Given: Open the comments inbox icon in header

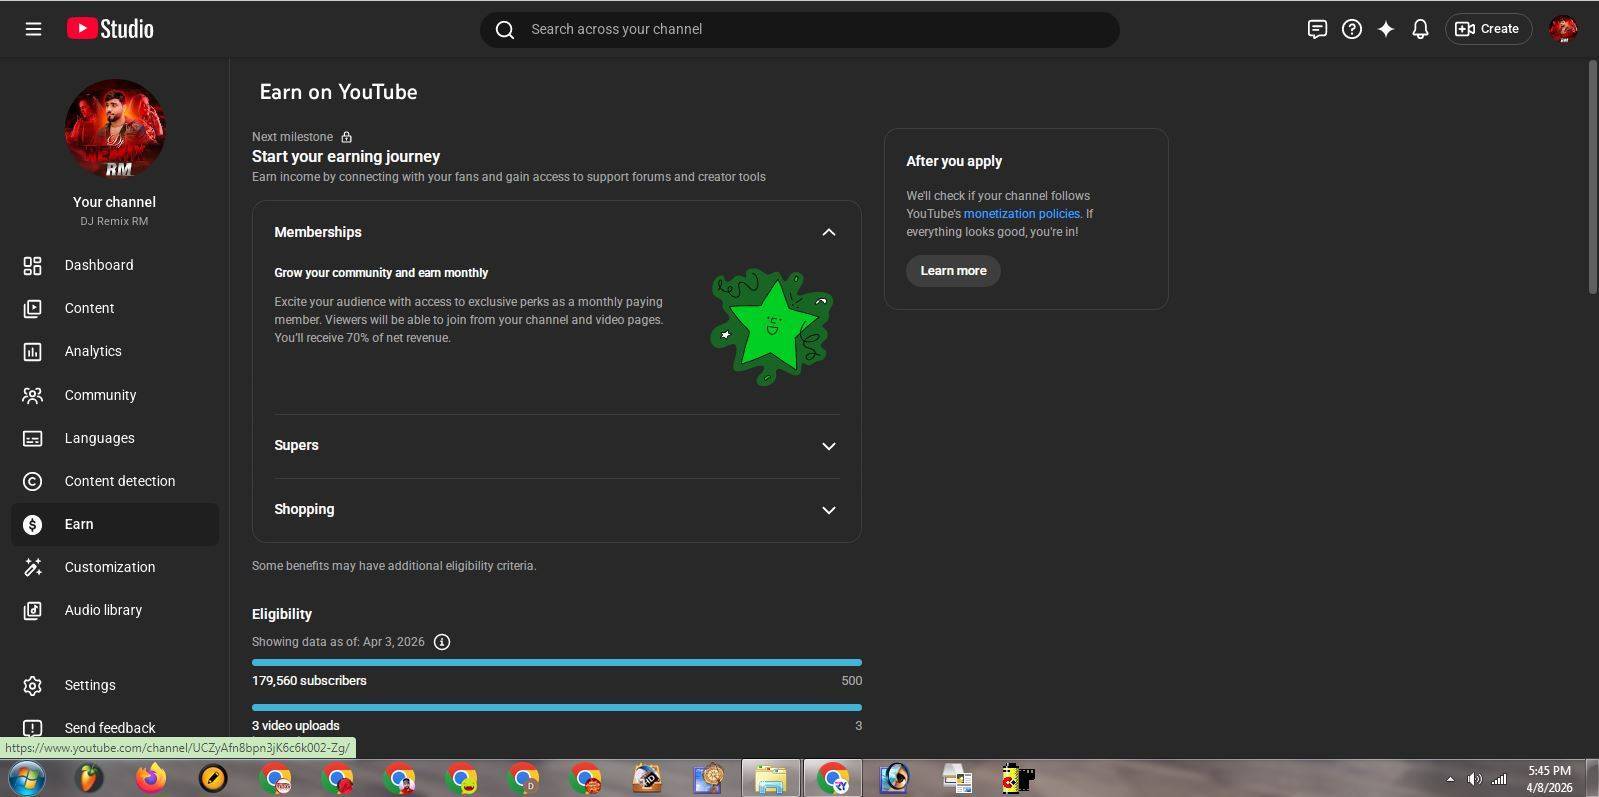Looking at the screenshot, I should (x=1317, y=29).
